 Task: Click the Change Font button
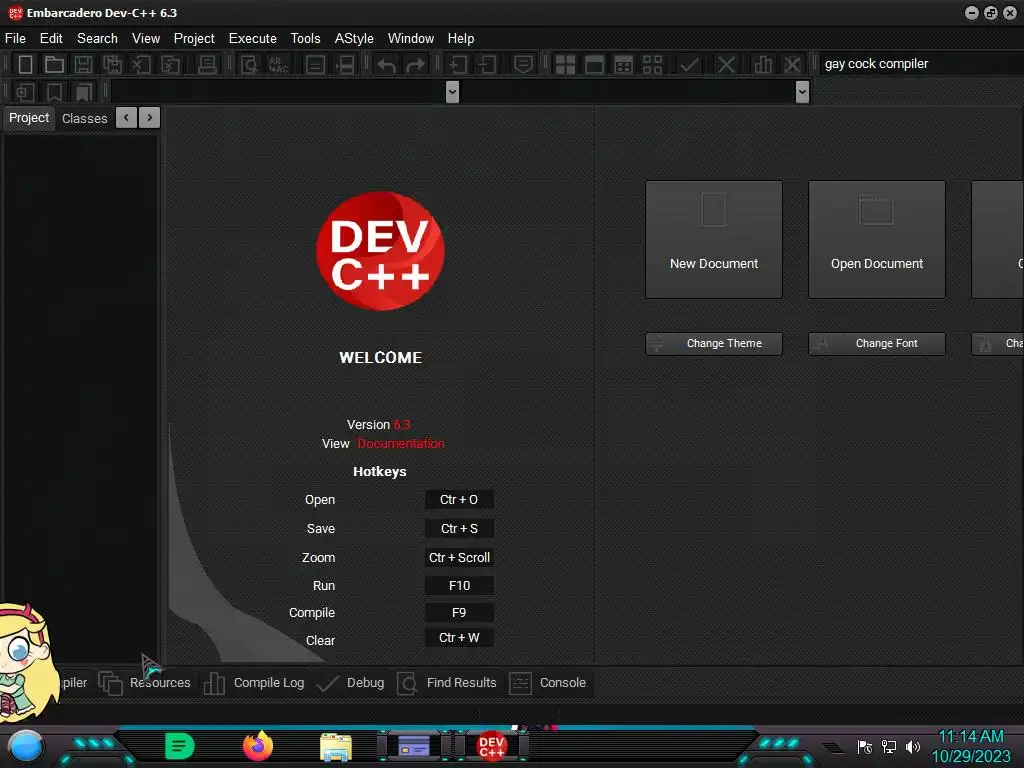(877, 344)
